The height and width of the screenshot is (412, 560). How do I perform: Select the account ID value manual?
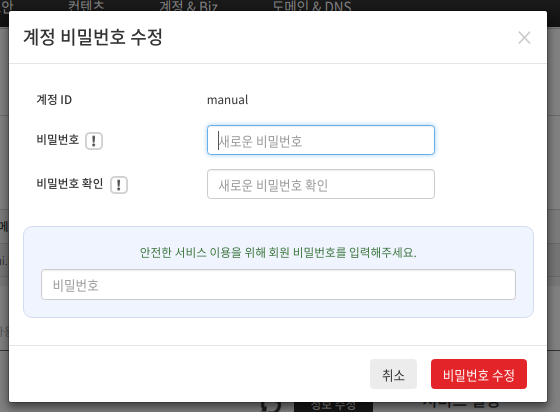click(228, 100)
